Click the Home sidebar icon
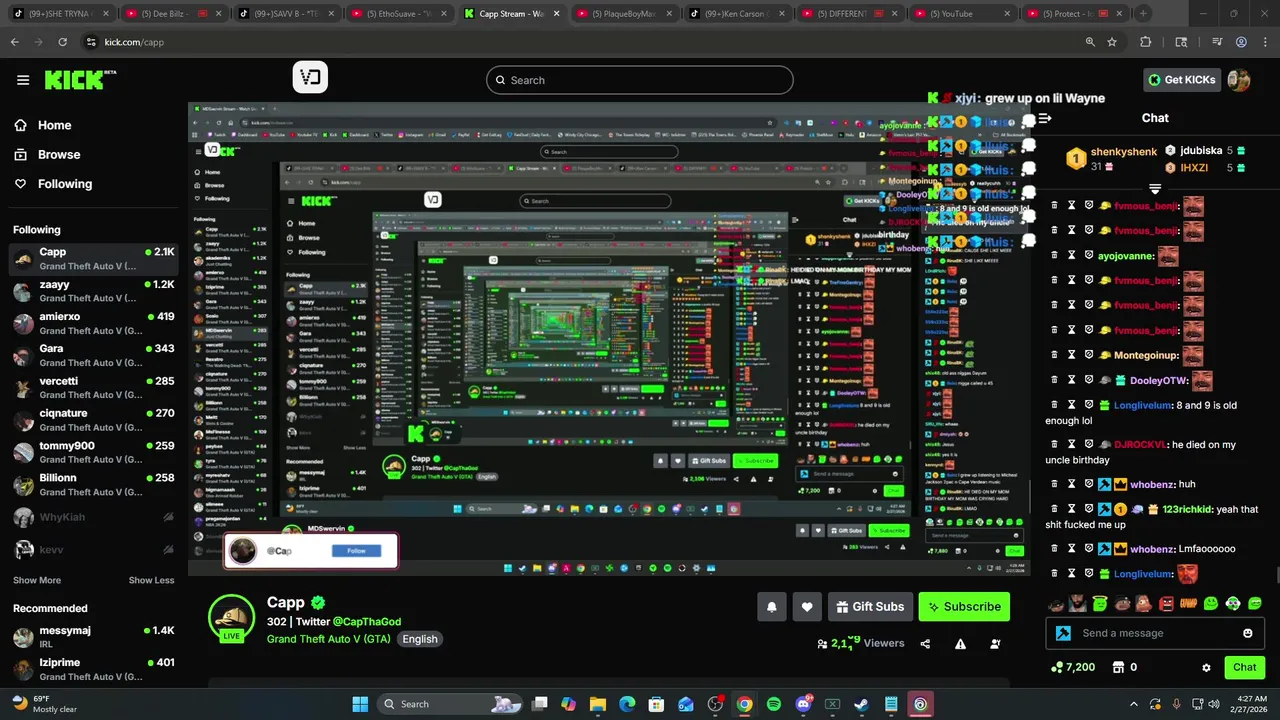This screenshot has width=1280, height=720. [20, 125]
